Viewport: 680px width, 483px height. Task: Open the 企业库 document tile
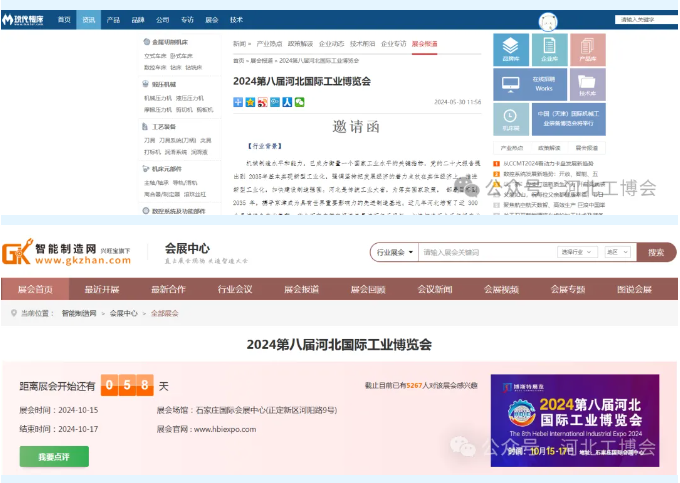pyautogui.click(x=549, y=49)
